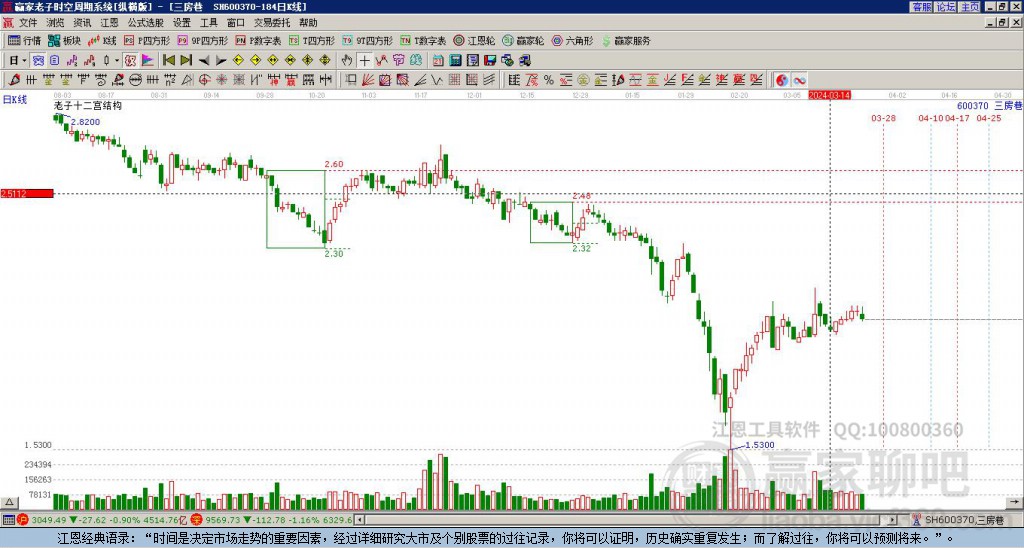Open the calculator icon
Screen dimensions: 1024x548
tap(455, 60)
